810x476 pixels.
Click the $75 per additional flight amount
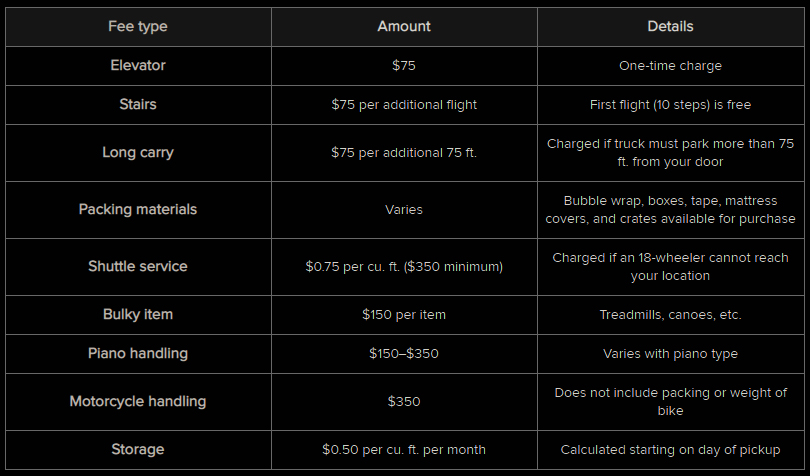point(404,104)
